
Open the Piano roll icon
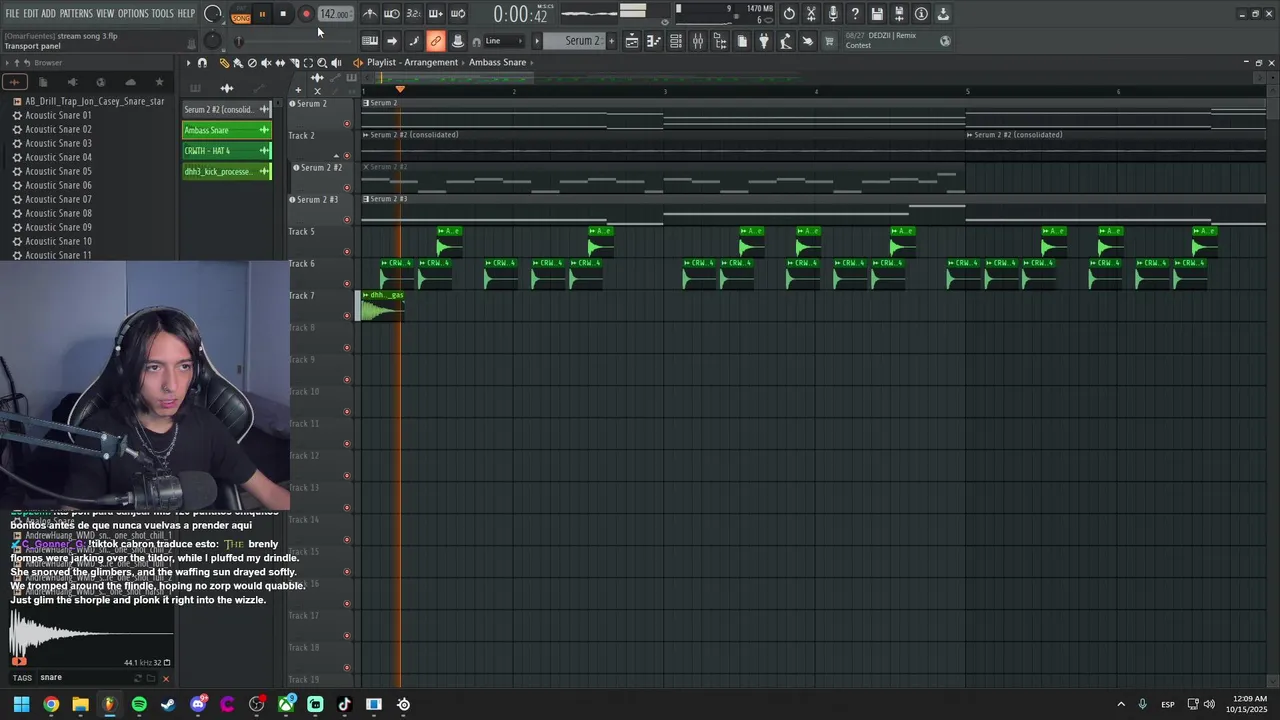(x=654, y=41)
